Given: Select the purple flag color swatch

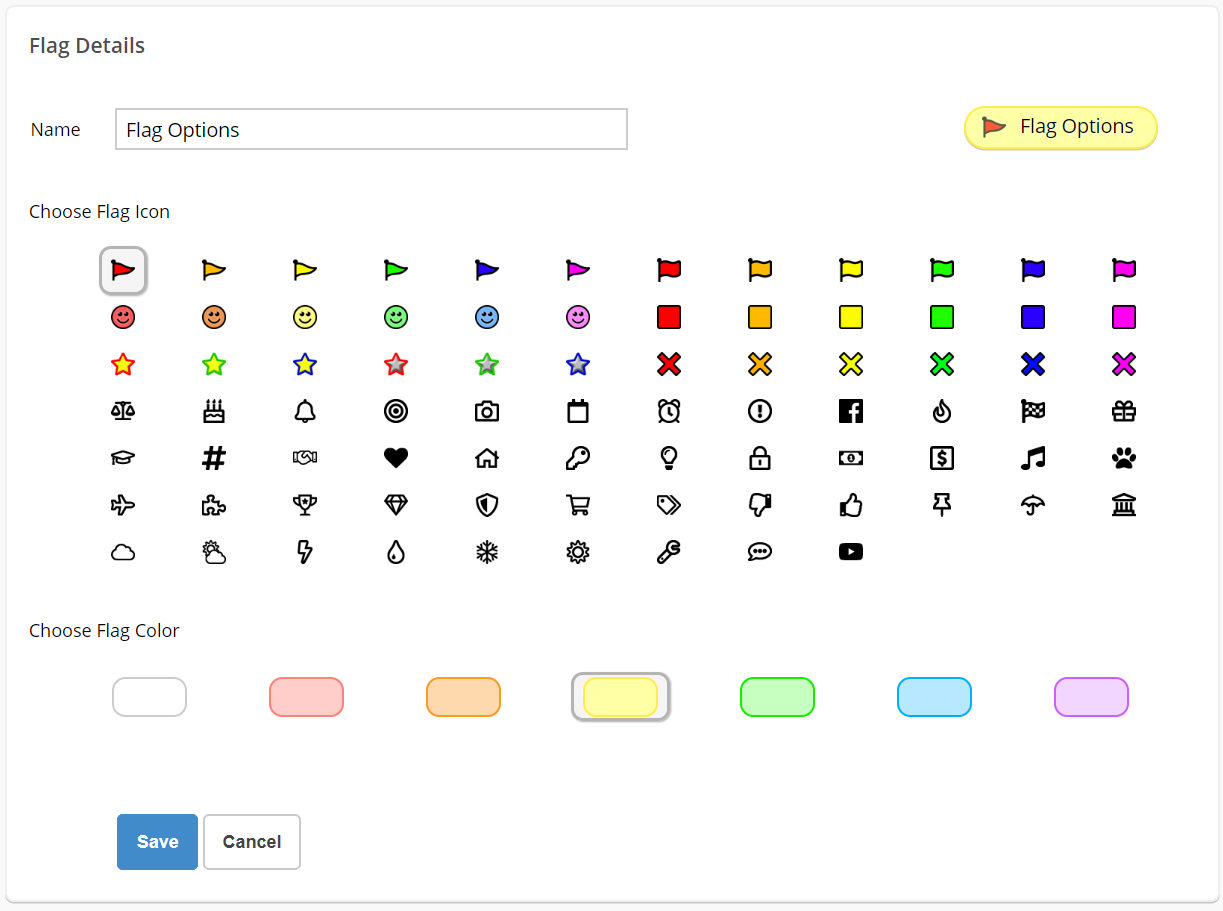Looking at the screenshot, I should [x=1092, y=697].
